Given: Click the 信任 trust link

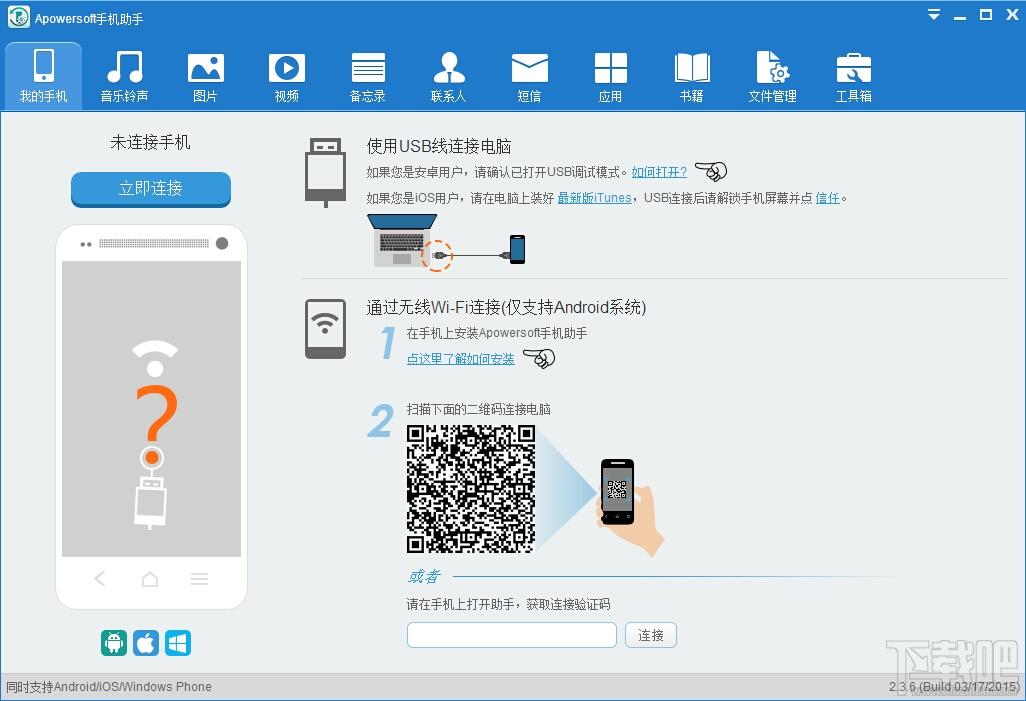Looking at the screenshot, I should 827,198.
